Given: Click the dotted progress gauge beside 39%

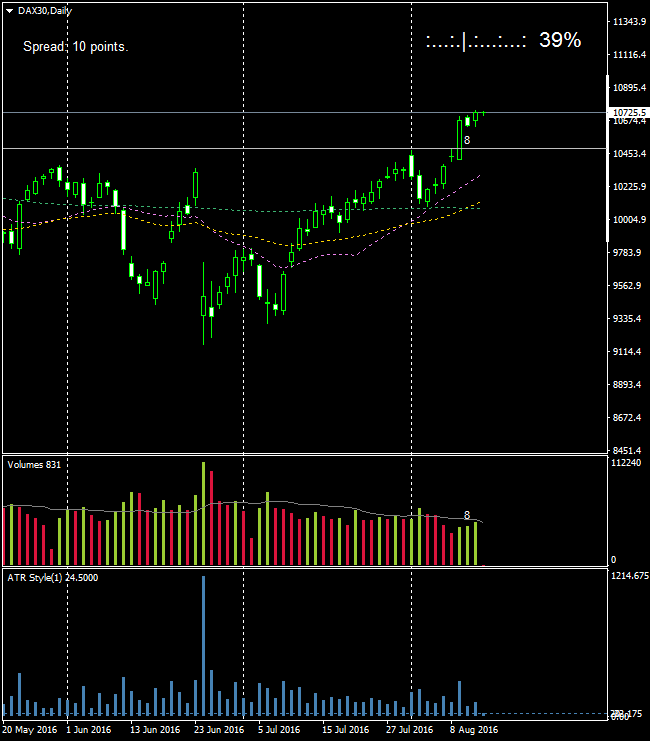Looking at the screenshot, I should click(476, 42).
